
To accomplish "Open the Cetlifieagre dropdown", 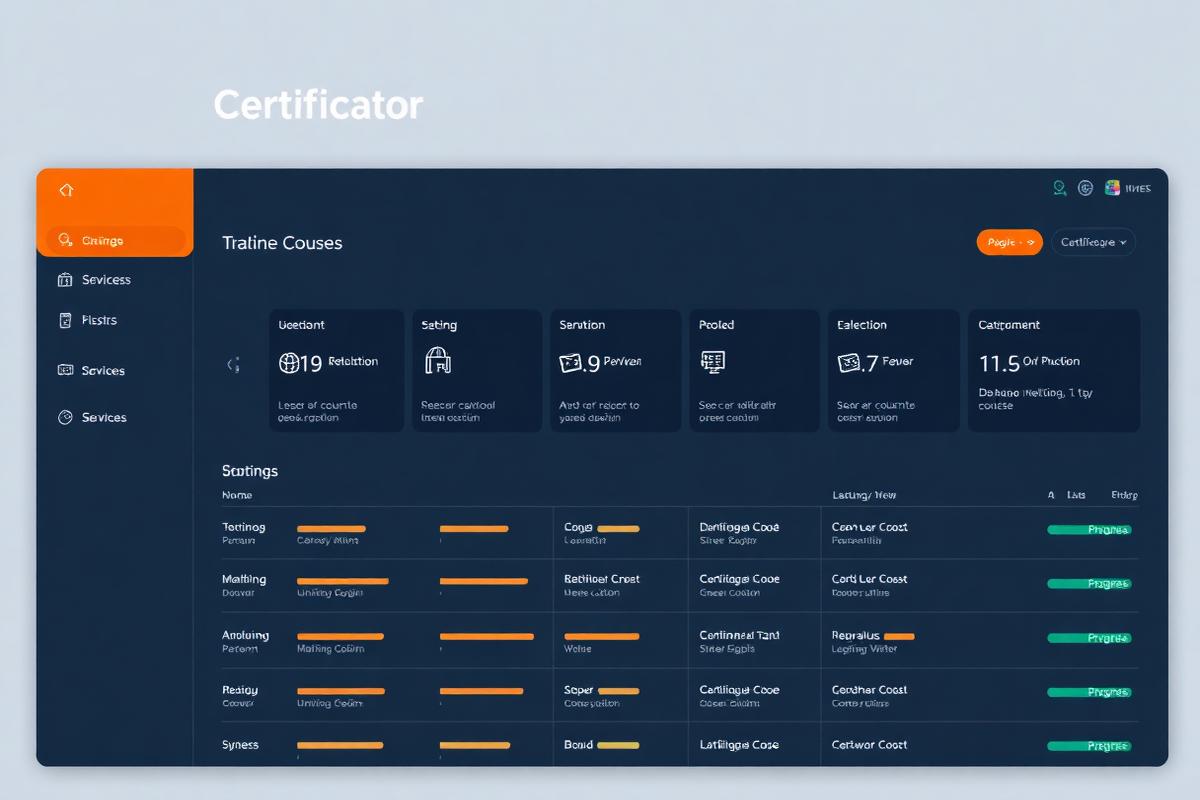I will click(x=1093, y=242).
